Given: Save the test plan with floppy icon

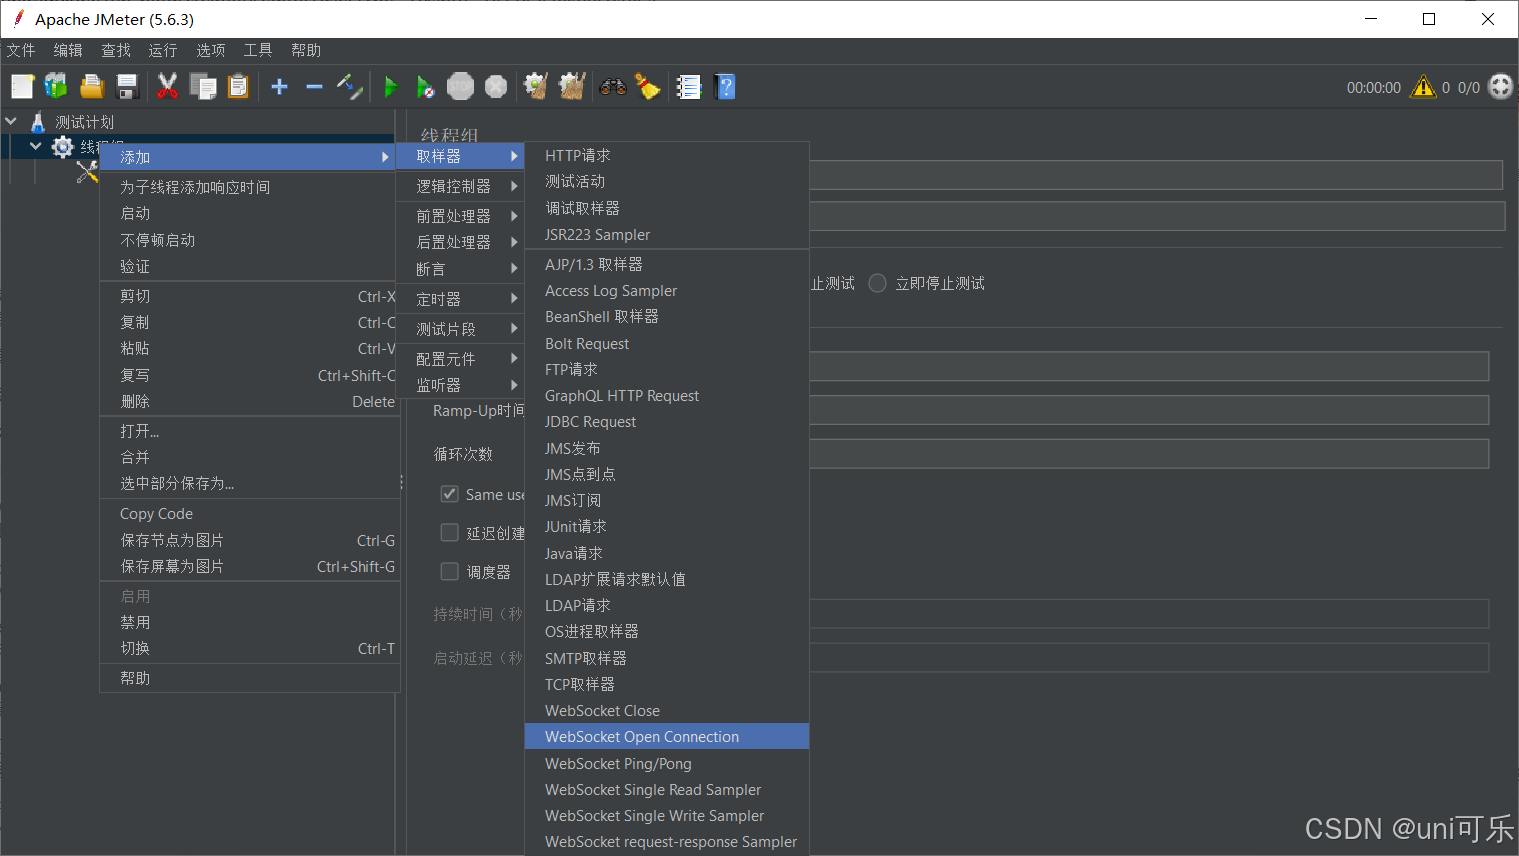Looking at the screenshot, I should (127, 87).
